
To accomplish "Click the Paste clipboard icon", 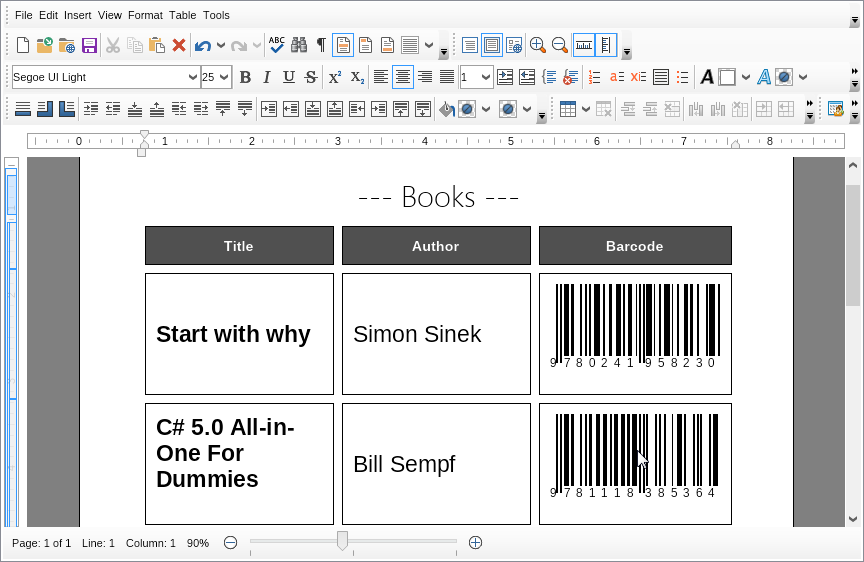I will point(157,45).
